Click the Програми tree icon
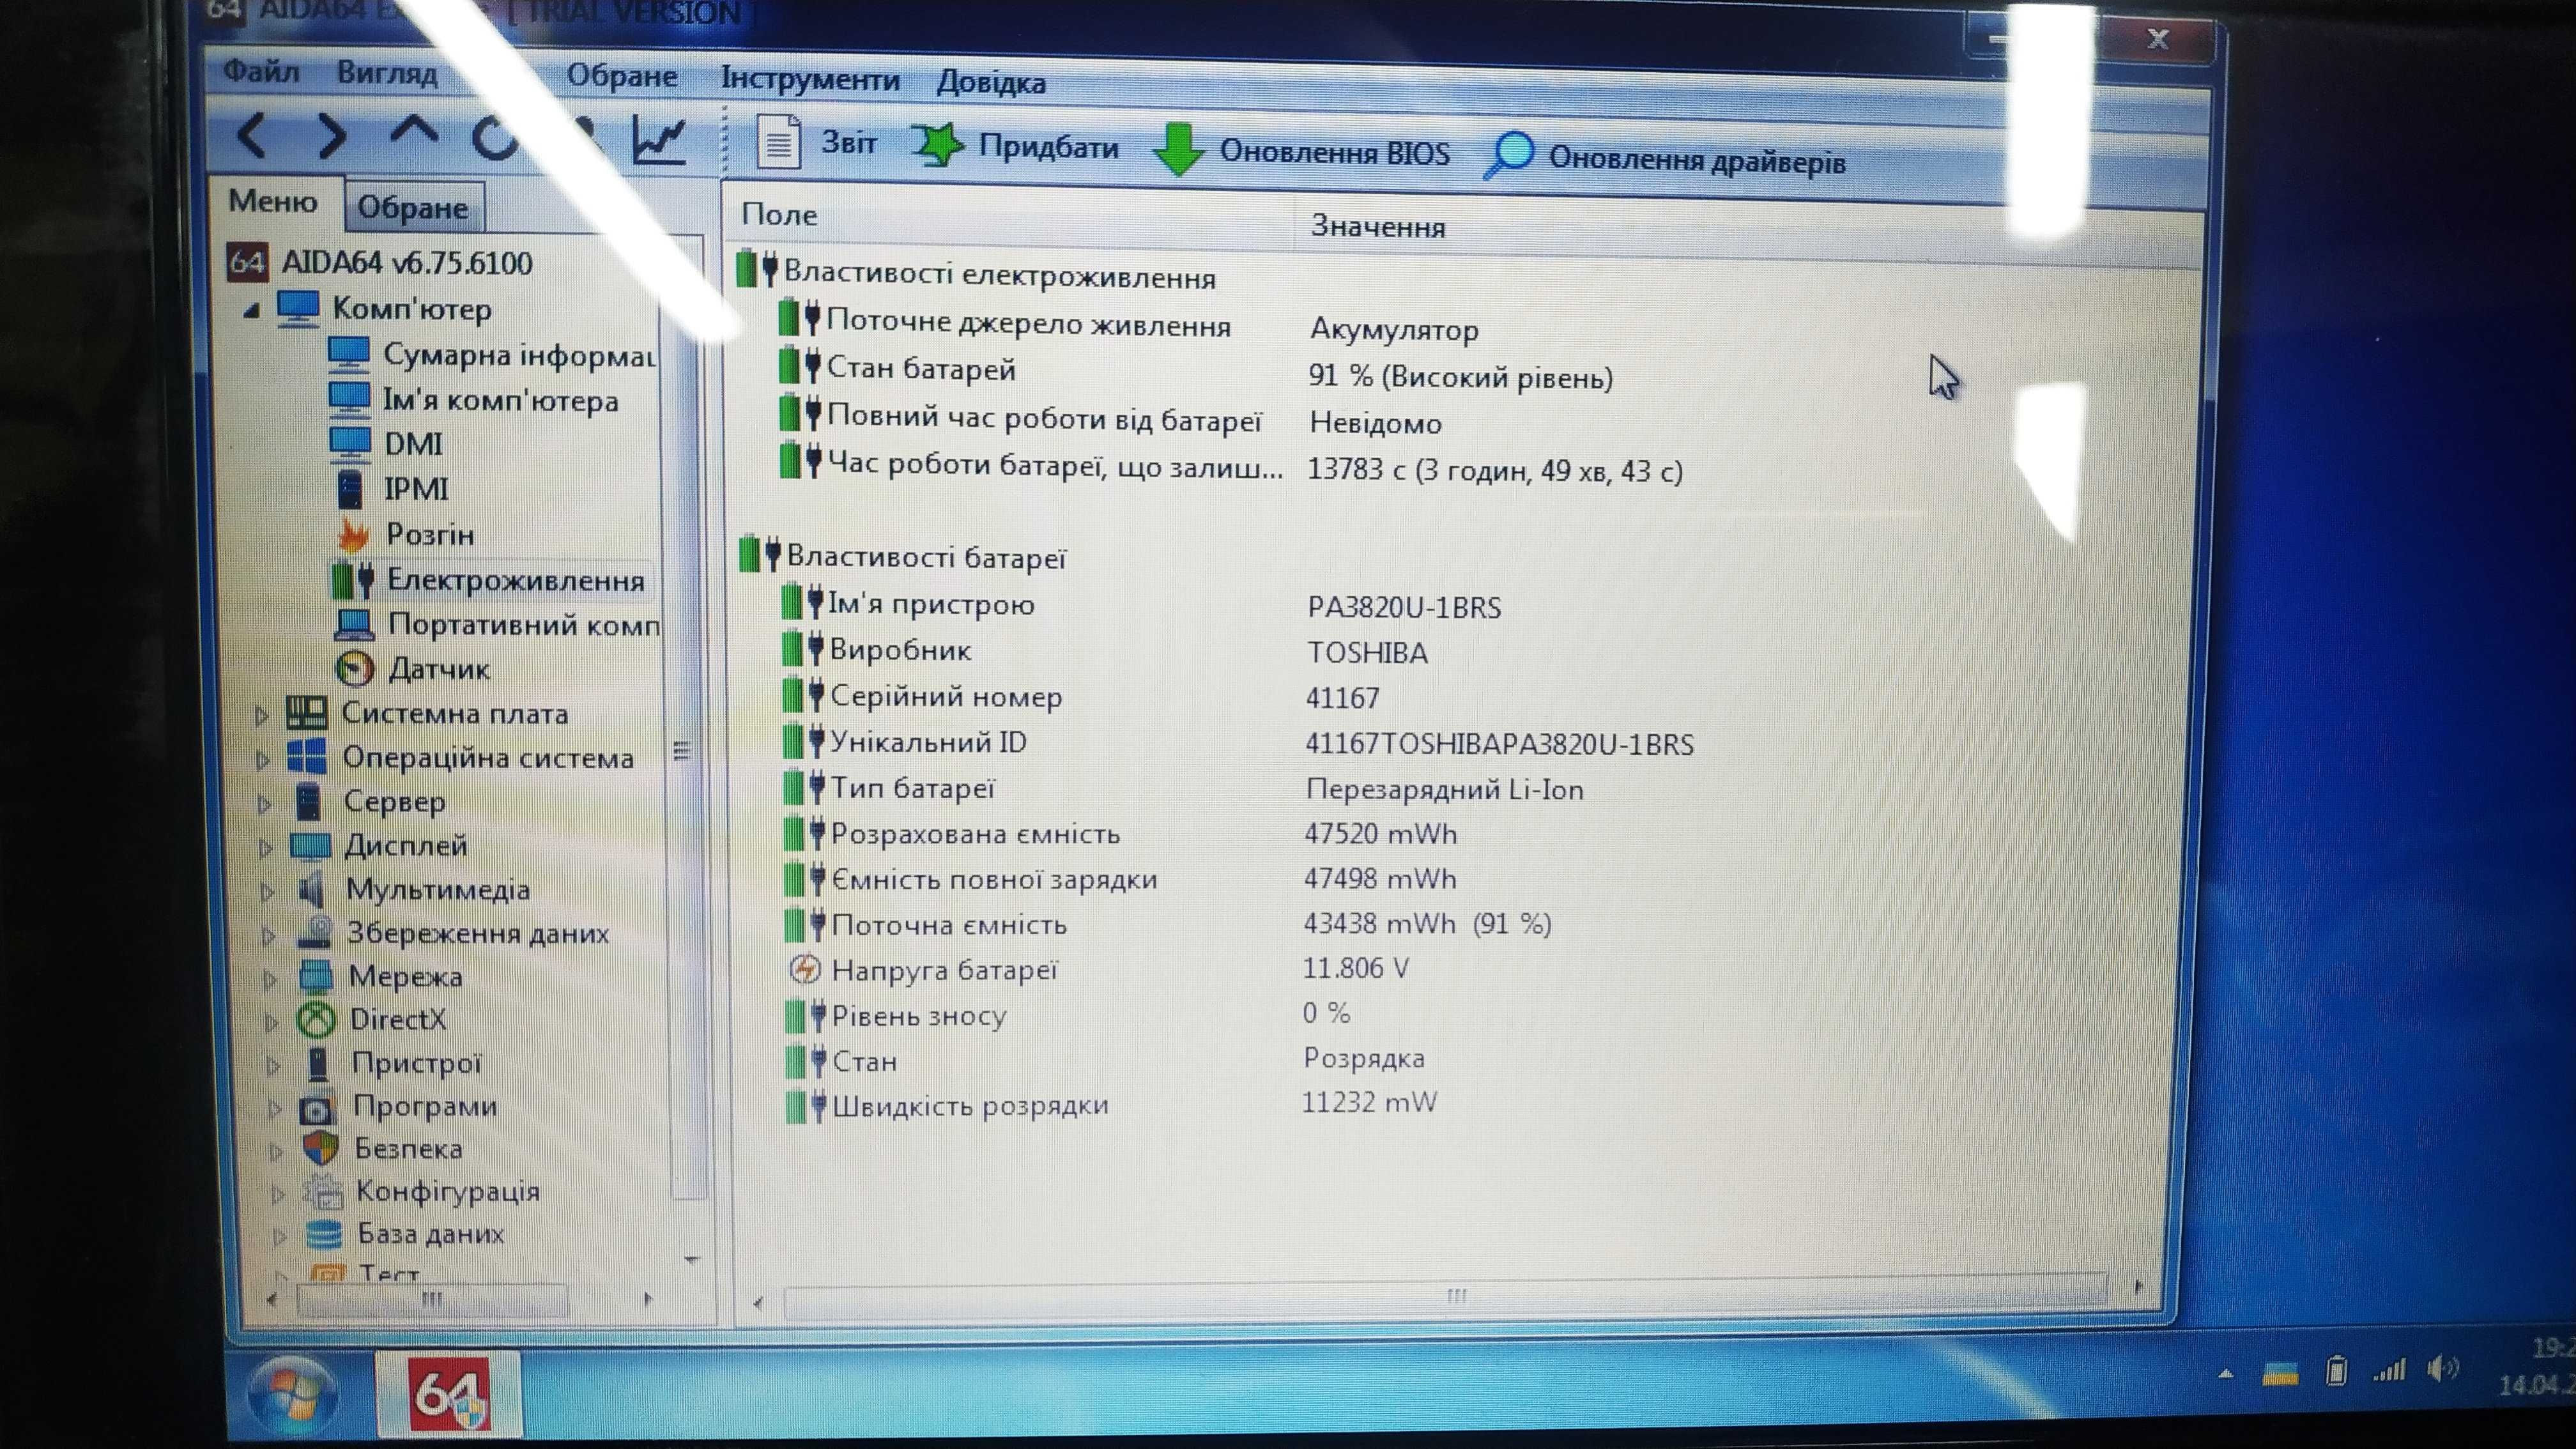This screenshot has height=1449, width=2576. (318, 1108)
